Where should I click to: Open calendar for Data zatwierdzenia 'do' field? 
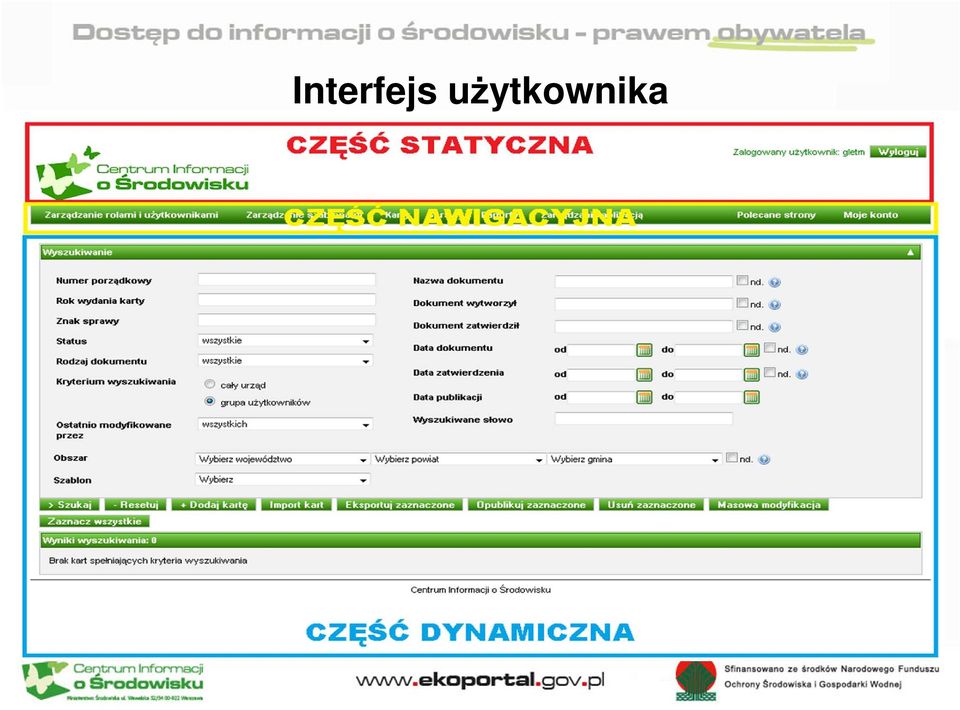pyautogui.click(x=751, y=375)
